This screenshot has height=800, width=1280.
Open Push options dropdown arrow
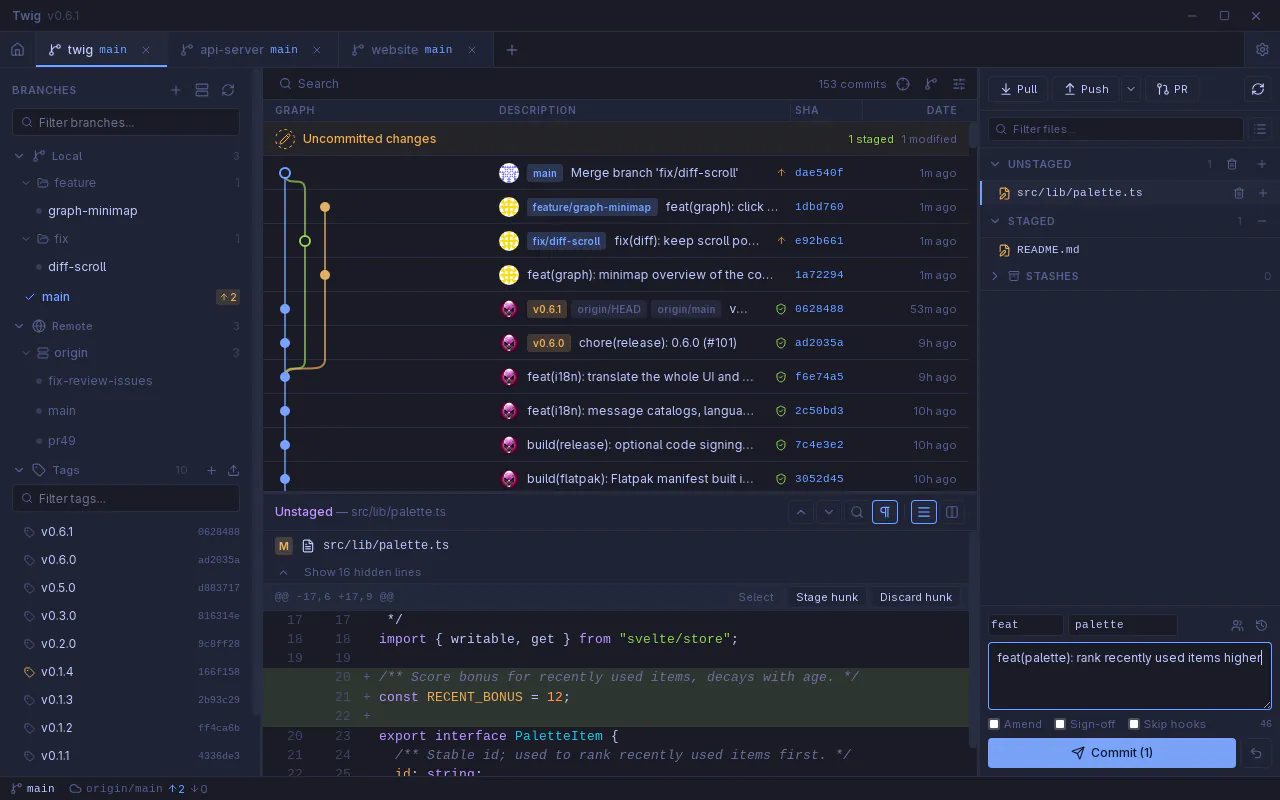click(1131, 89)
